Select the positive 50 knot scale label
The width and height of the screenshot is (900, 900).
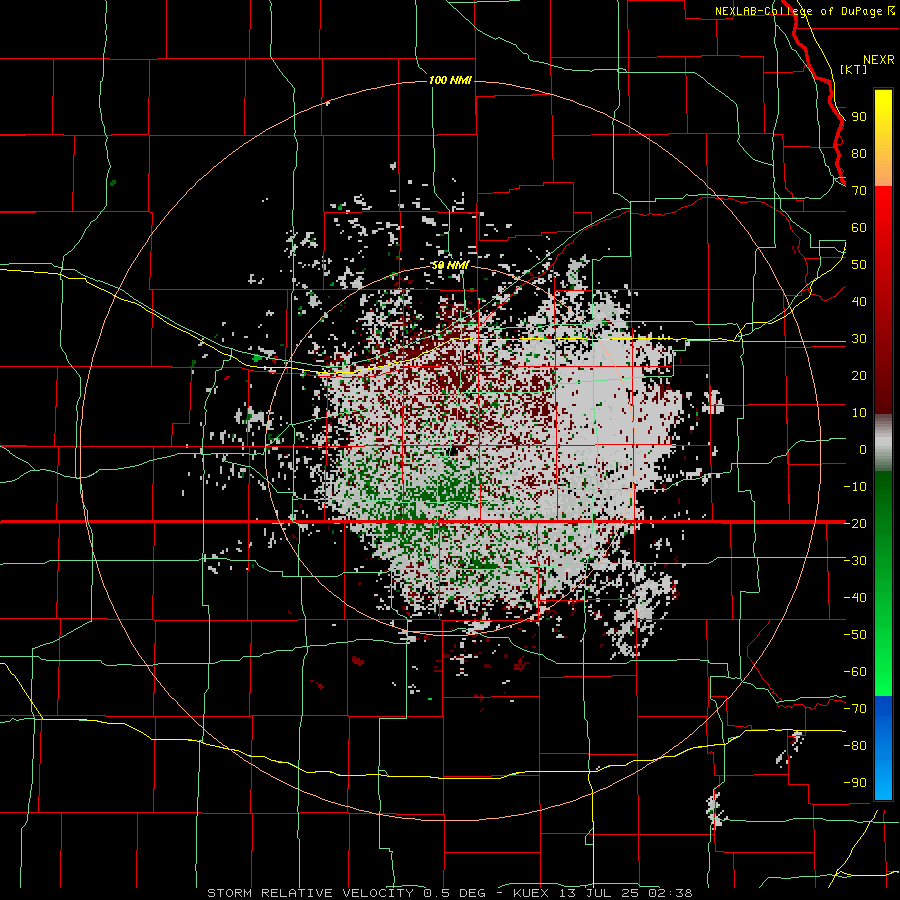click(x=859, y=265)
